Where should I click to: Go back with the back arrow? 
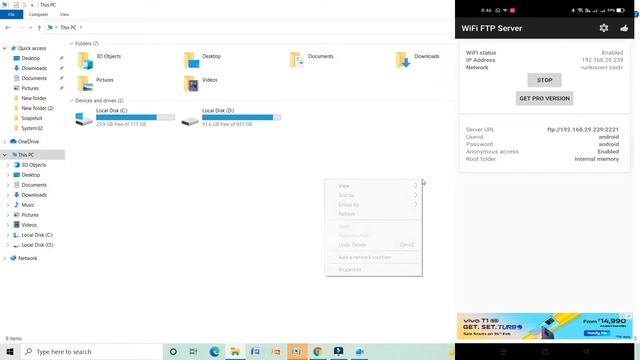[x=8, y=27]
